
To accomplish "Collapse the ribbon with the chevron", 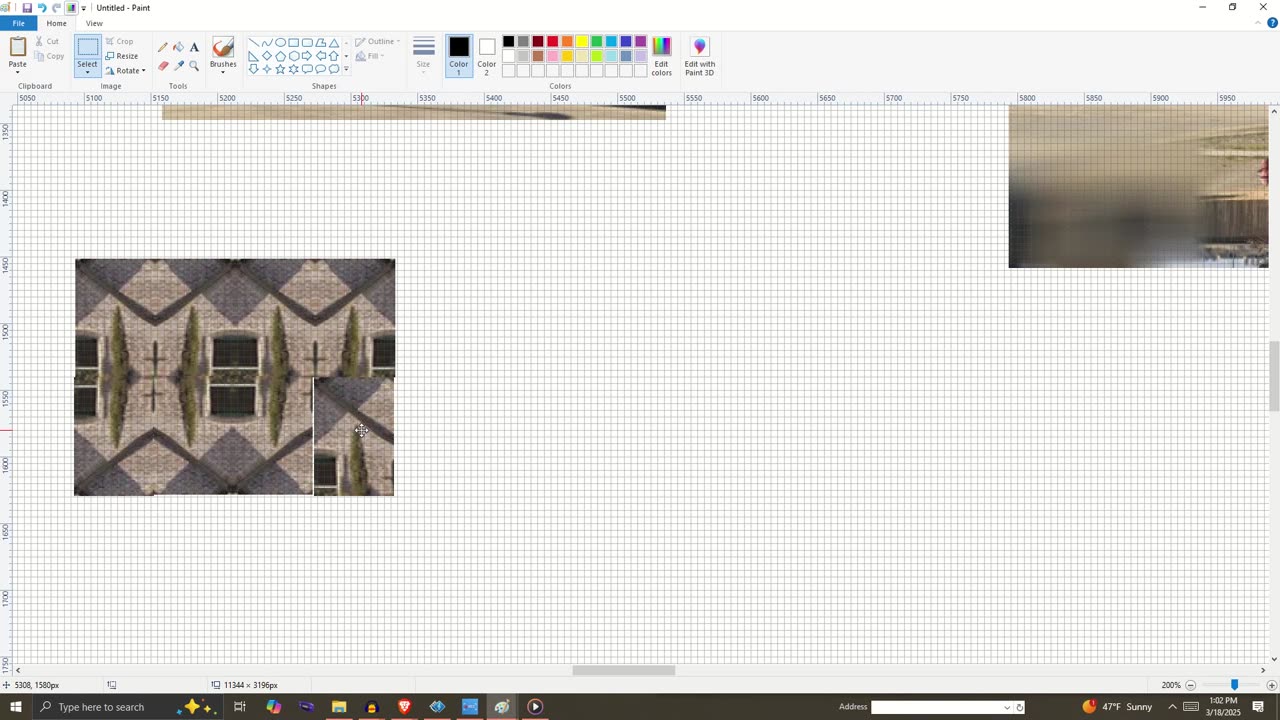I will click(1259, 23).
